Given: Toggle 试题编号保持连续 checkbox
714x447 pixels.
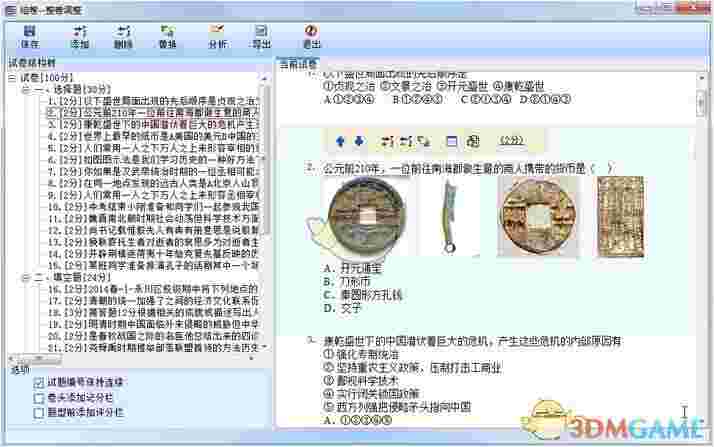Looking at the screenshot, I should coord(39,382).
